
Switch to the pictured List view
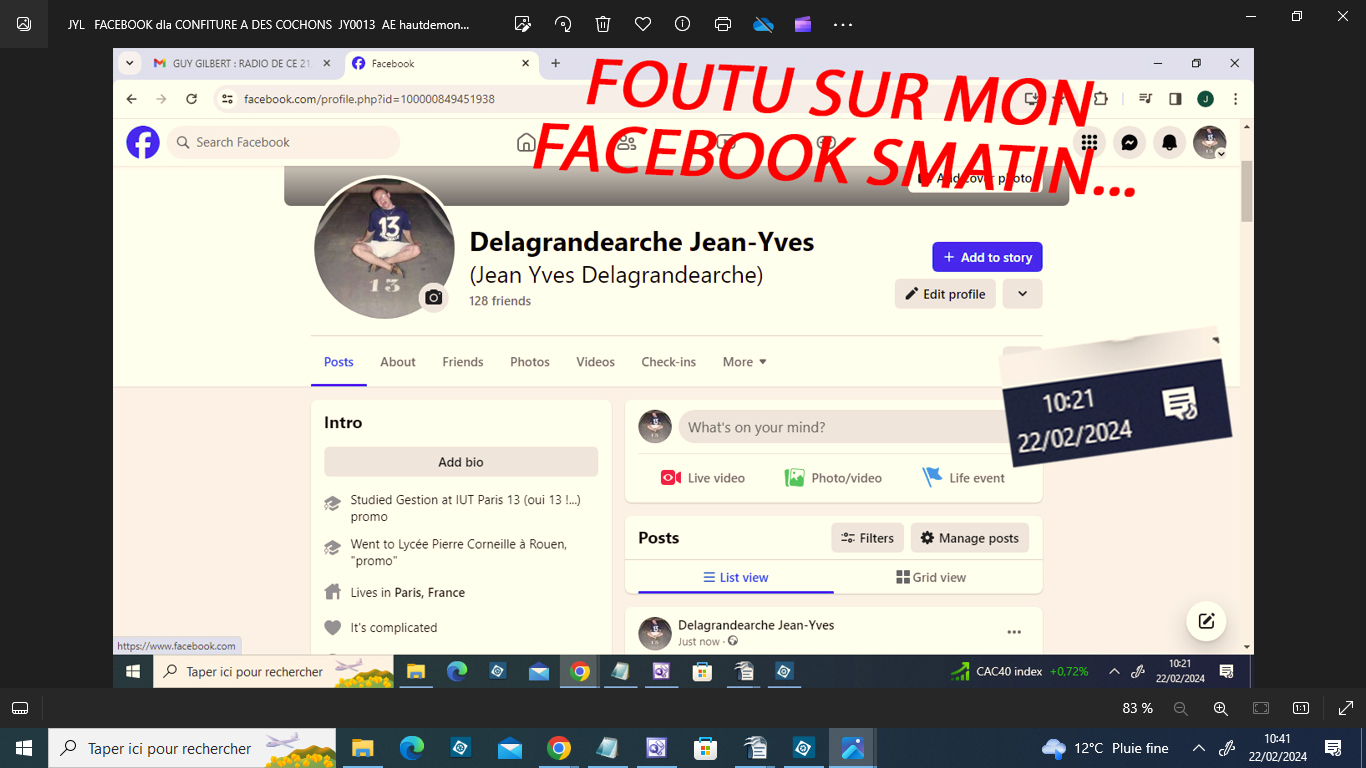[736, 577]
